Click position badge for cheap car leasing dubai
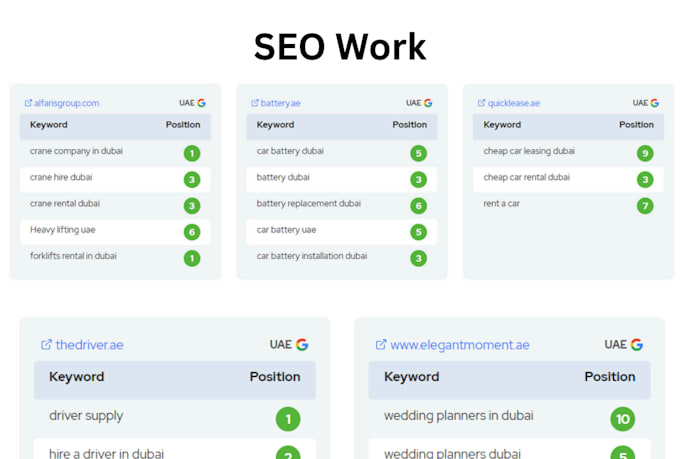Image resolution: width=680 pixels, height=459 pixels. point(645,153)
